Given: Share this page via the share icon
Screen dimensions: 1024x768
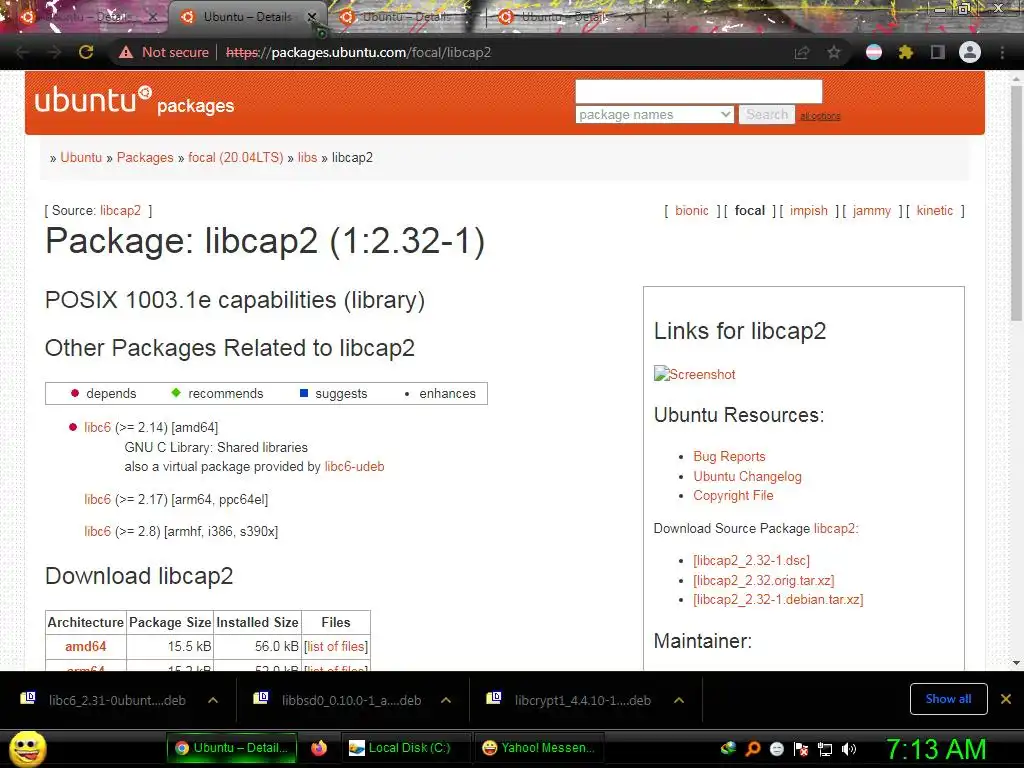Looking at the screenshot, I should [x=802, y=52].
